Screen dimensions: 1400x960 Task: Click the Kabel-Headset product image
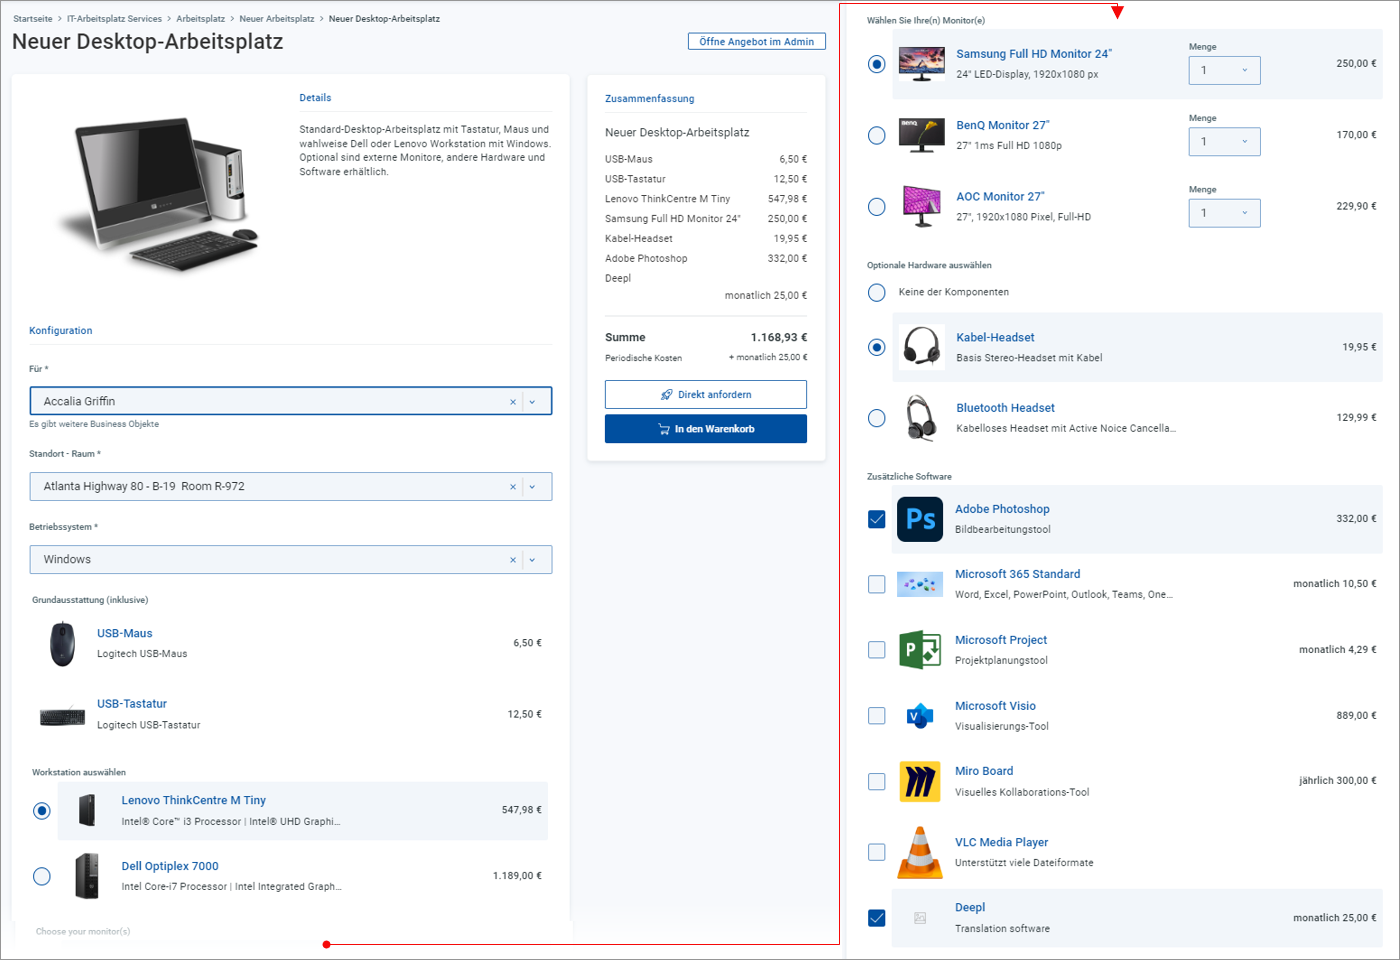pyautogui.click(x=921, y=347)
